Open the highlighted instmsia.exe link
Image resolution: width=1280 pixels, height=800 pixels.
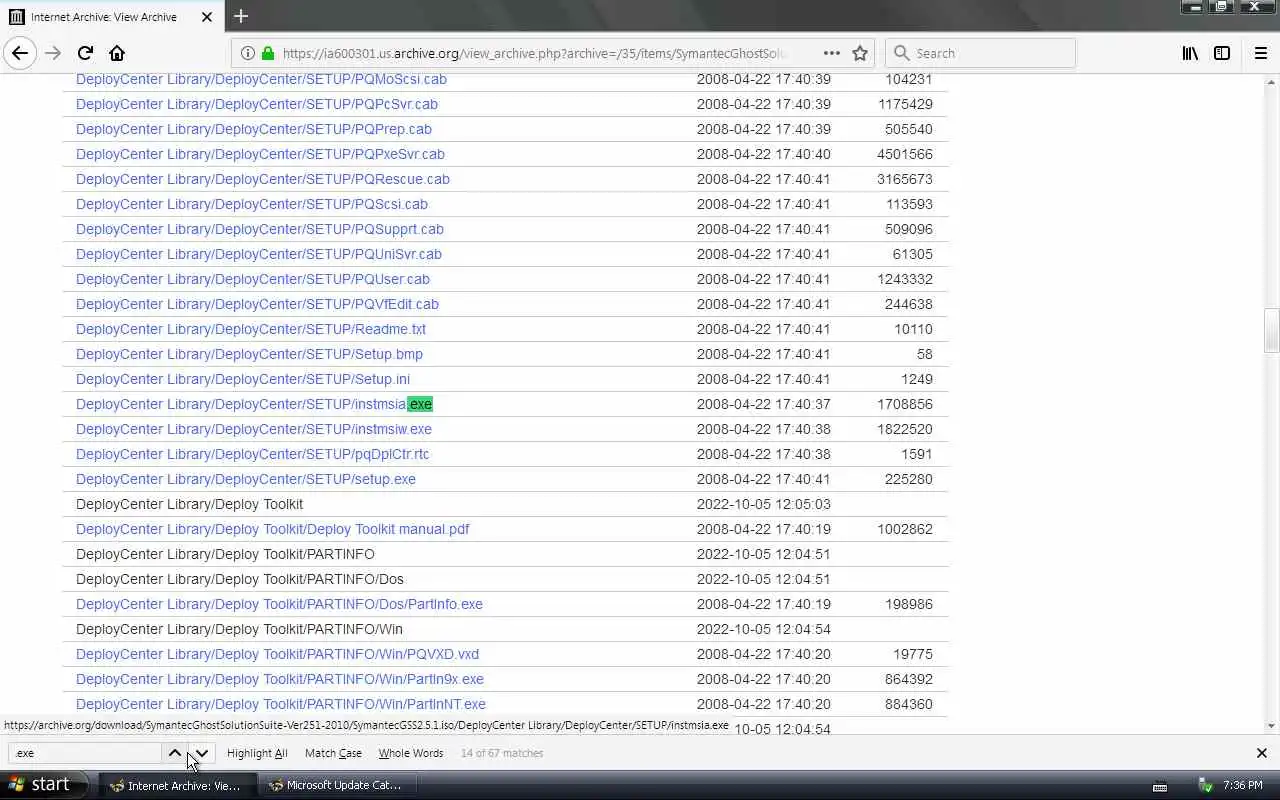[x=254, y=404]
